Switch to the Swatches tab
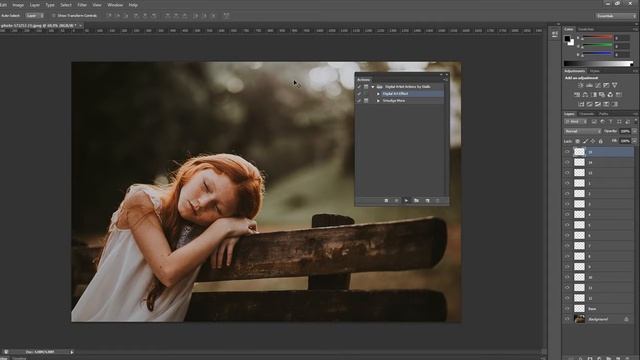This screenshot has width=640, height=360. click(586, 29)
